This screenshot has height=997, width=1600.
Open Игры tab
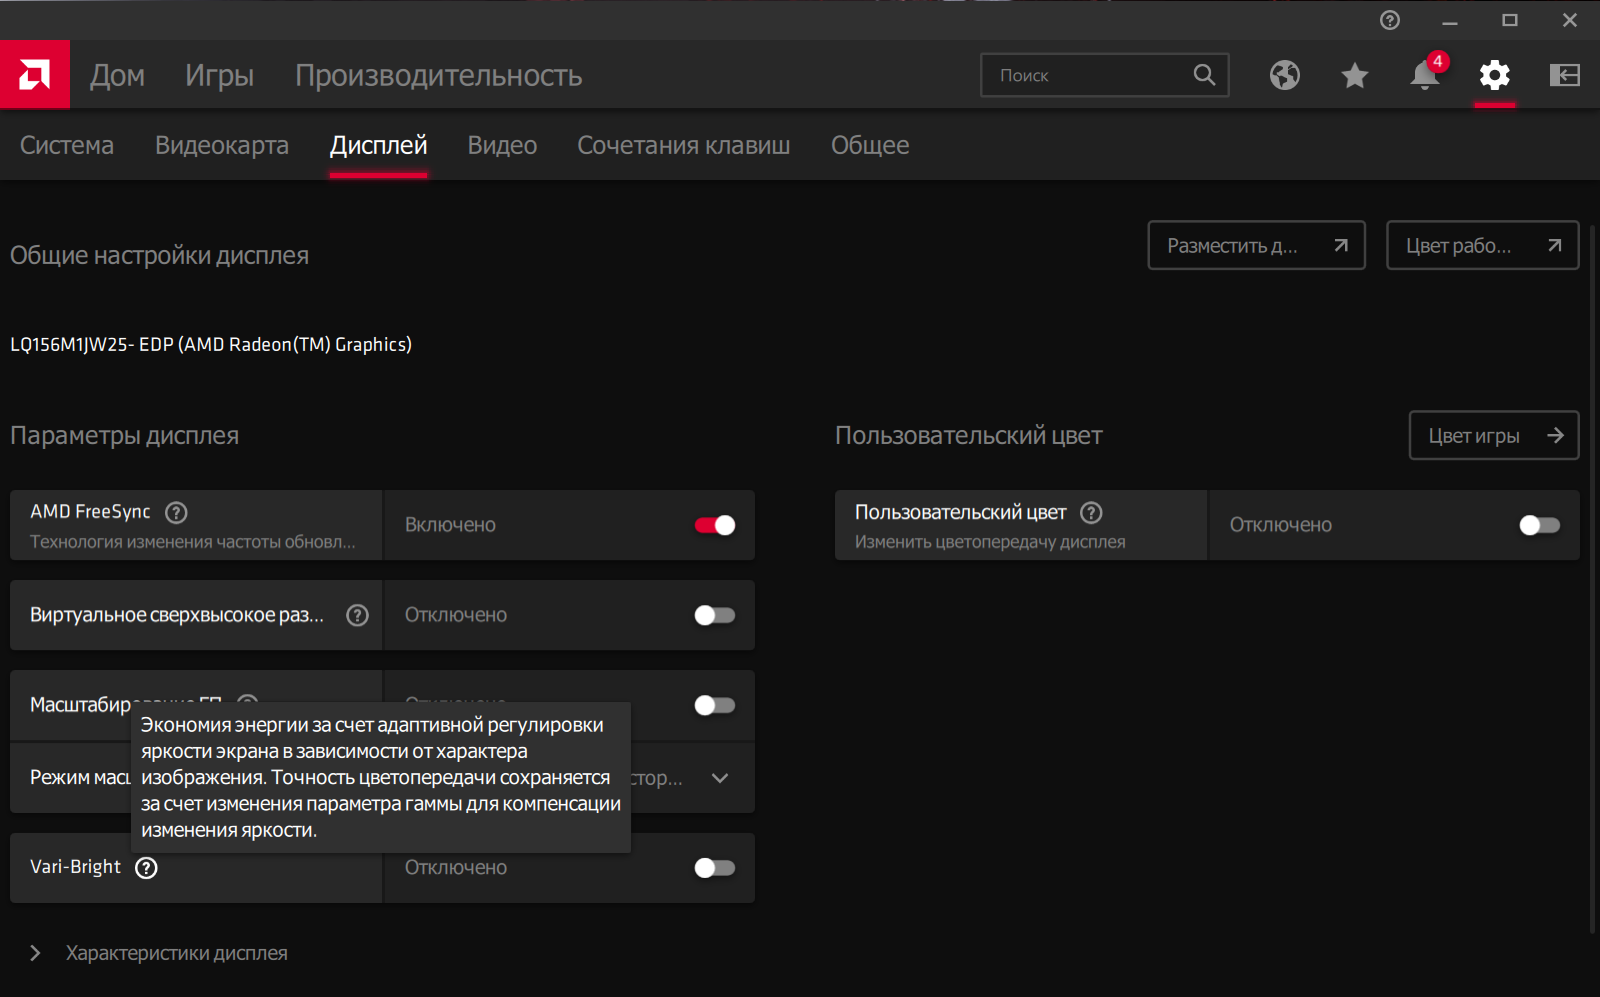point(219,75)
